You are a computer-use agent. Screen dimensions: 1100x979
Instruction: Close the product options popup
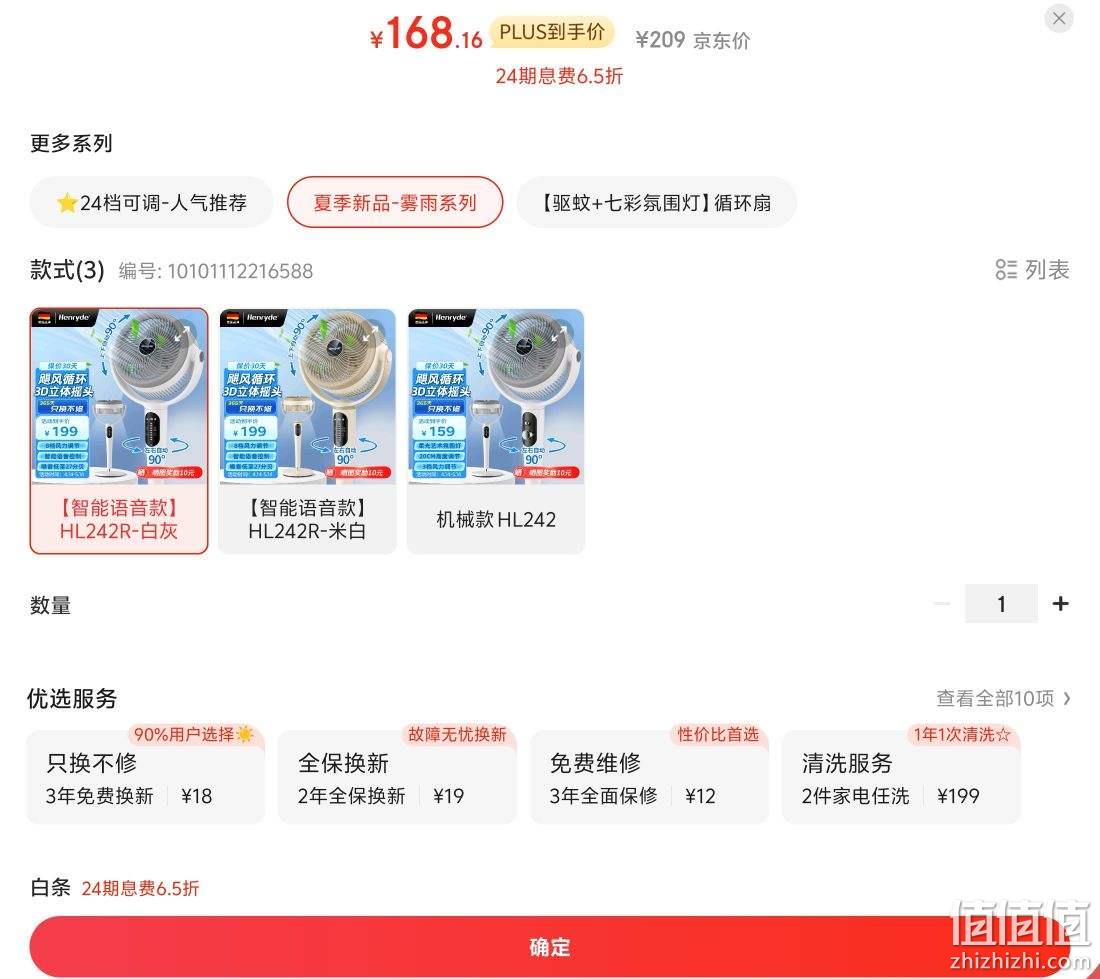1059,18
